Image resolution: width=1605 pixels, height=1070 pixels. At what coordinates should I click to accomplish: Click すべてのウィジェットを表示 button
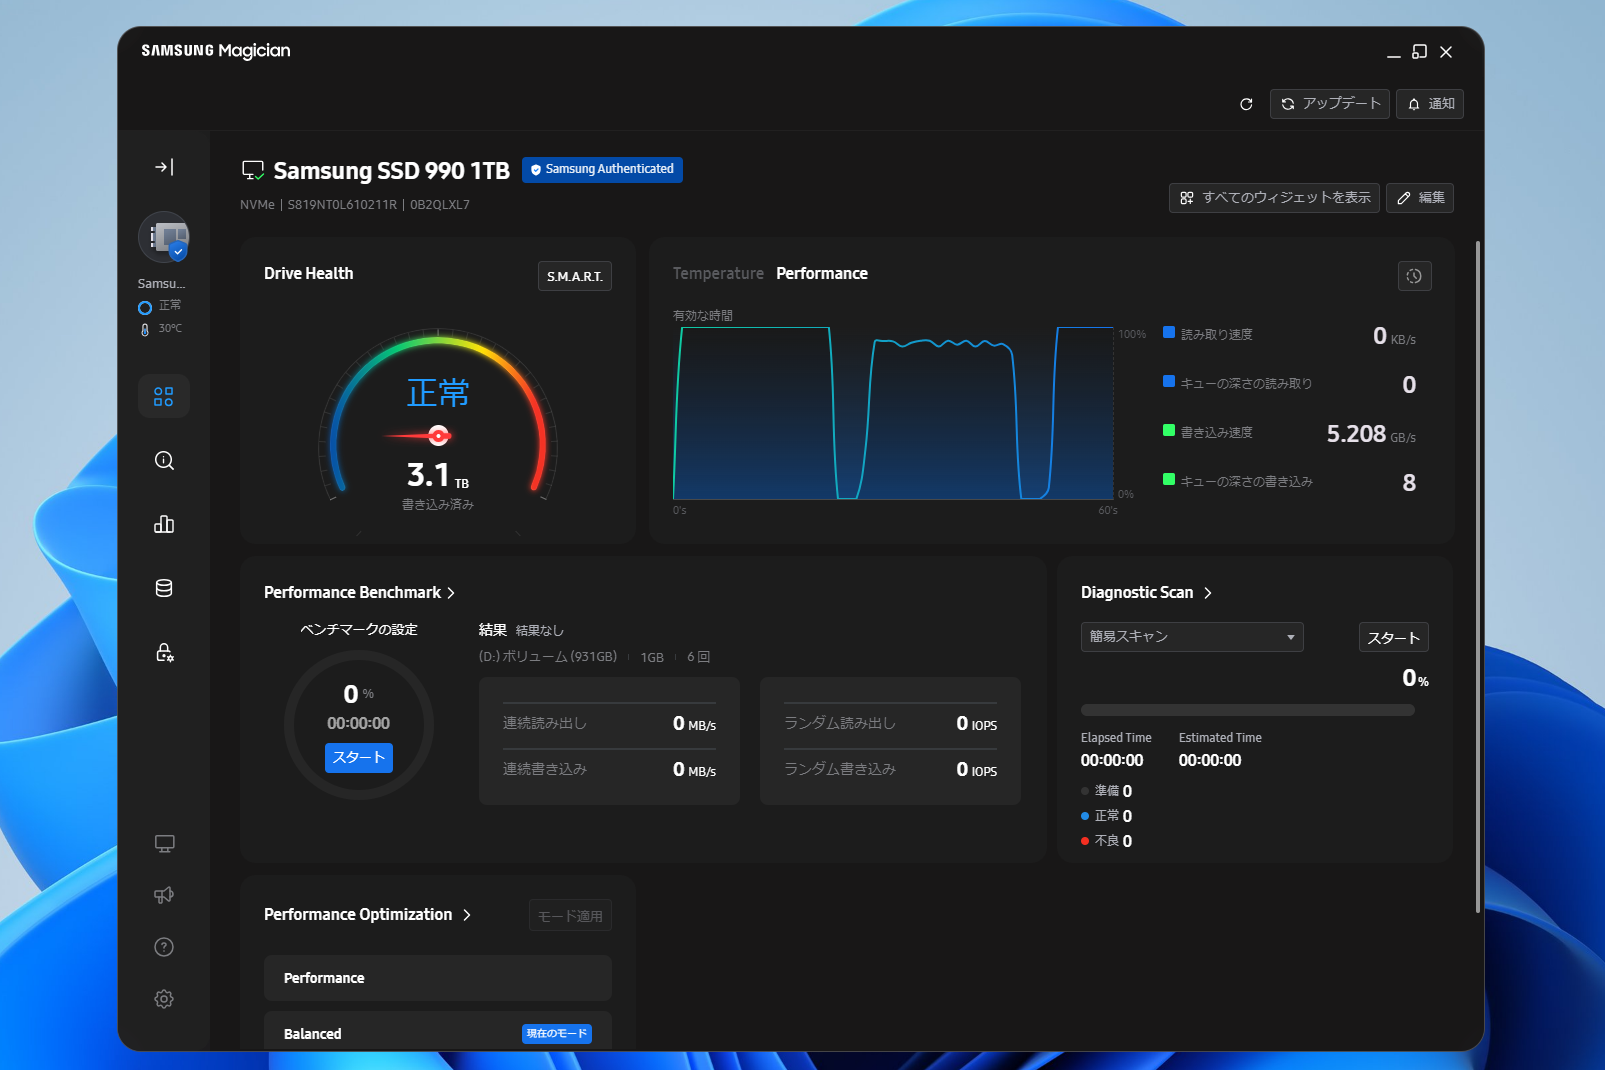click(x=1274, y=198)
